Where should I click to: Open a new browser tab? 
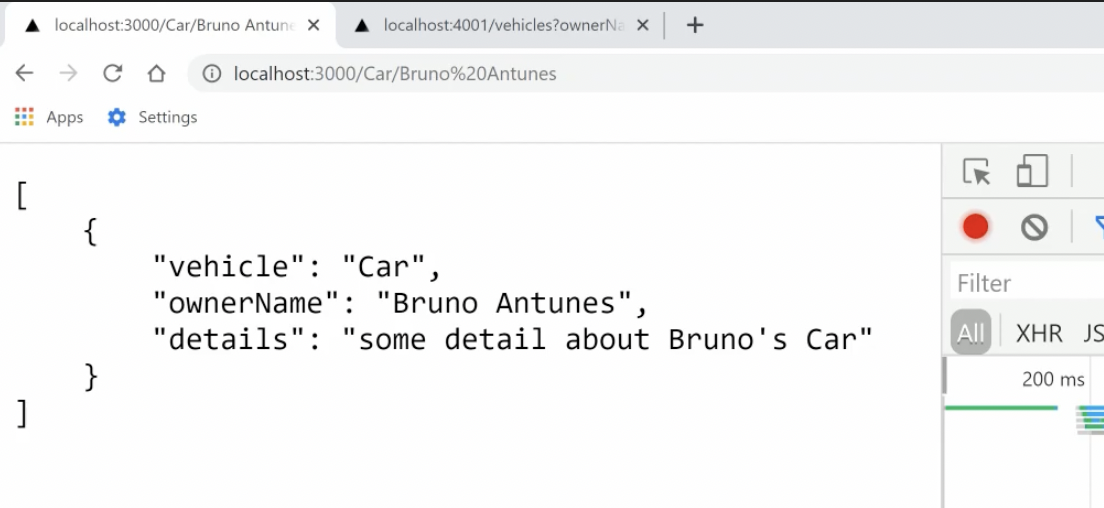pyautogui.click(x=695, y=25)
